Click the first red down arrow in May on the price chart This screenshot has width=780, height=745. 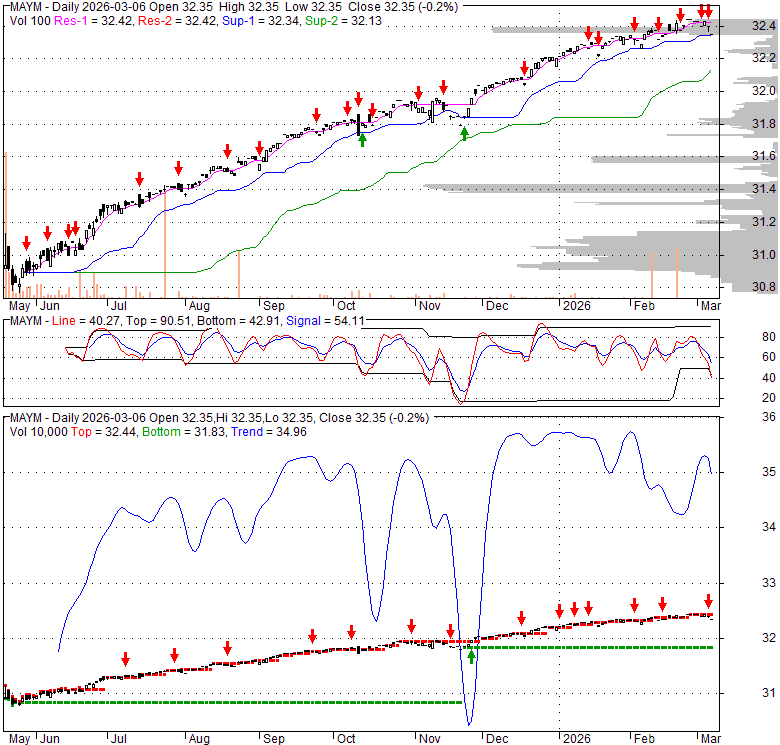coord(26,245)
